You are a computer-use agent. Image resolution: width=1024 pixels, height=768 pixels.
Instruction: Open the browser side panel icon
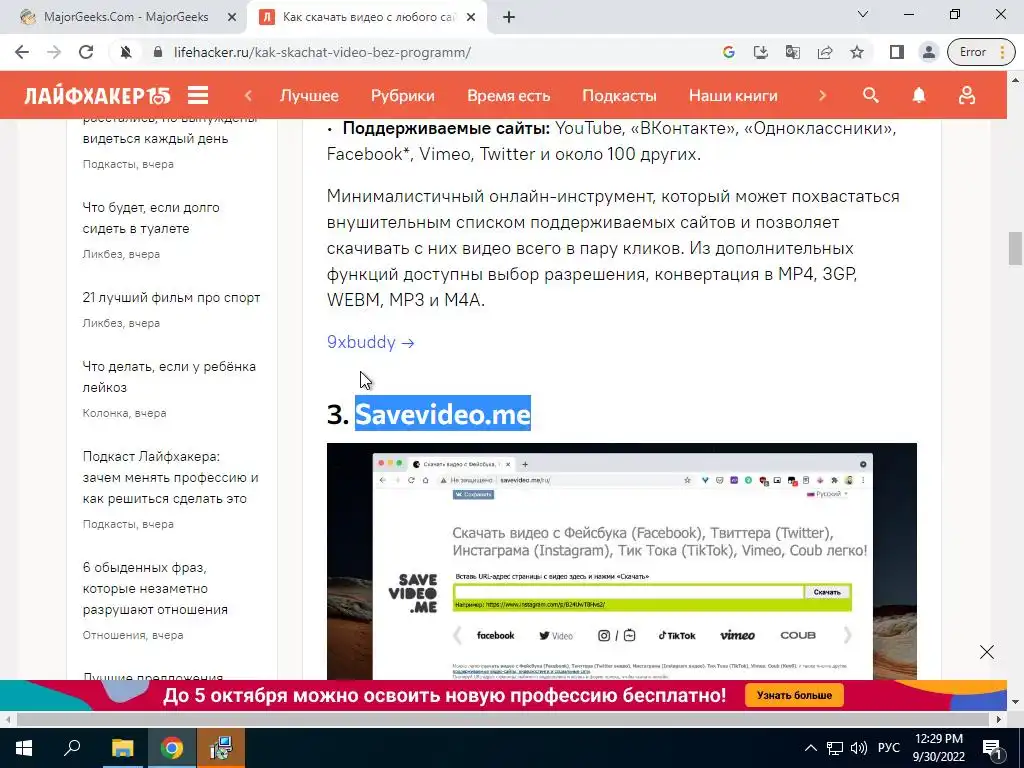click(897, 52)
